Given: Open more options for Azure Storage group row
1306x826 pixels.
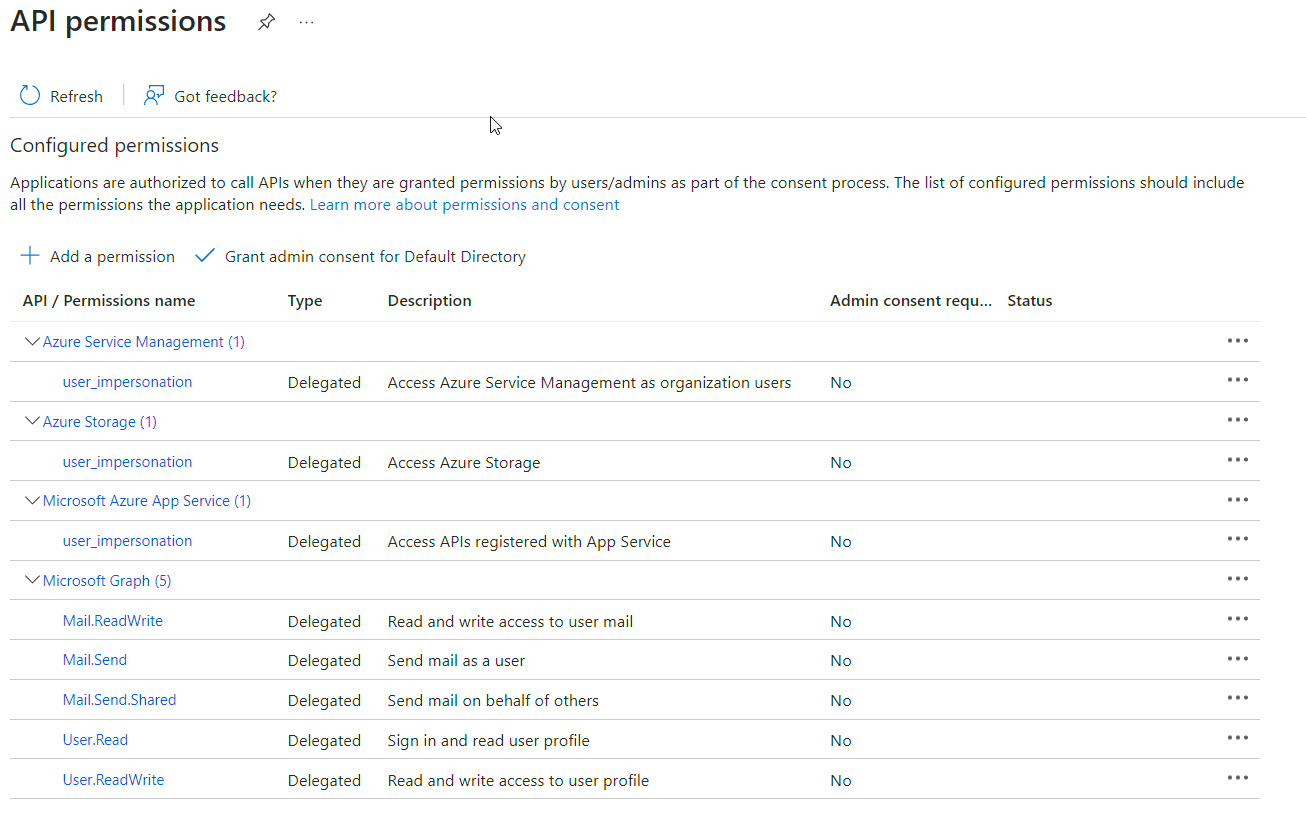Looking at the screenshot, I should coord(1238,420).
